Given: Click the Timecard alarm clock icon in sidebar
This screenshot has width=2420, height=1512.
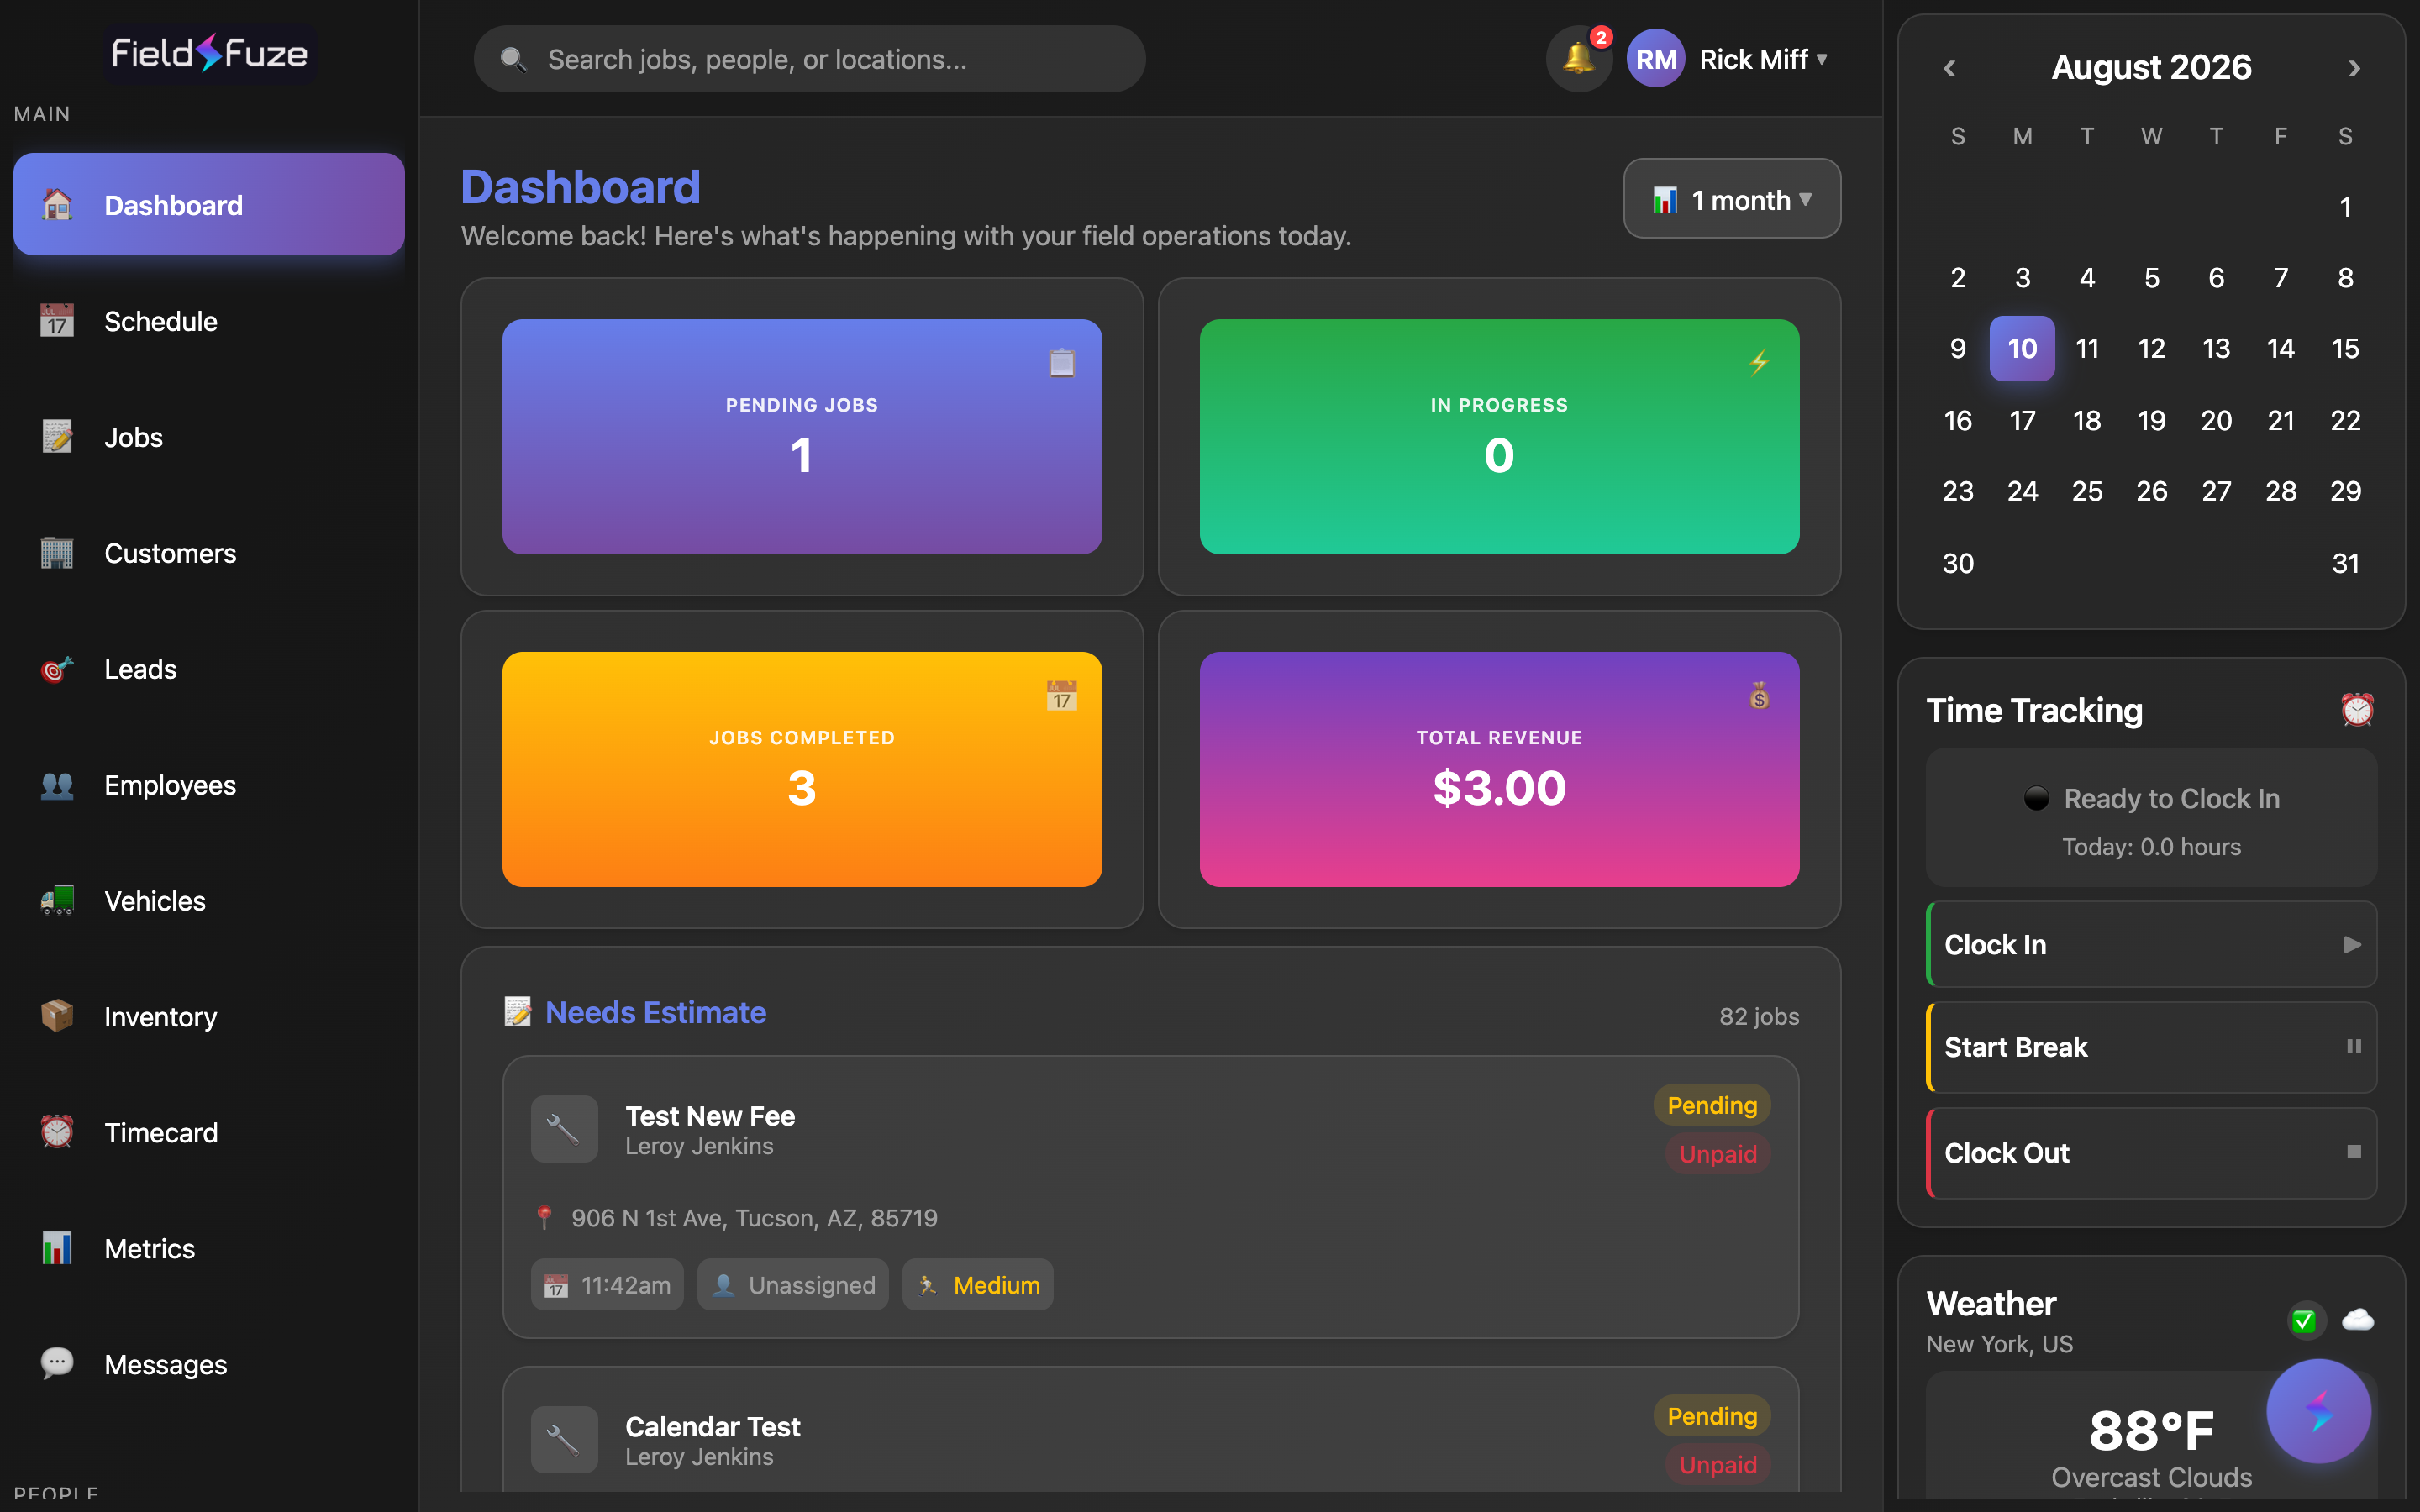Looking at the screenshot, I should pos(57,1133).
